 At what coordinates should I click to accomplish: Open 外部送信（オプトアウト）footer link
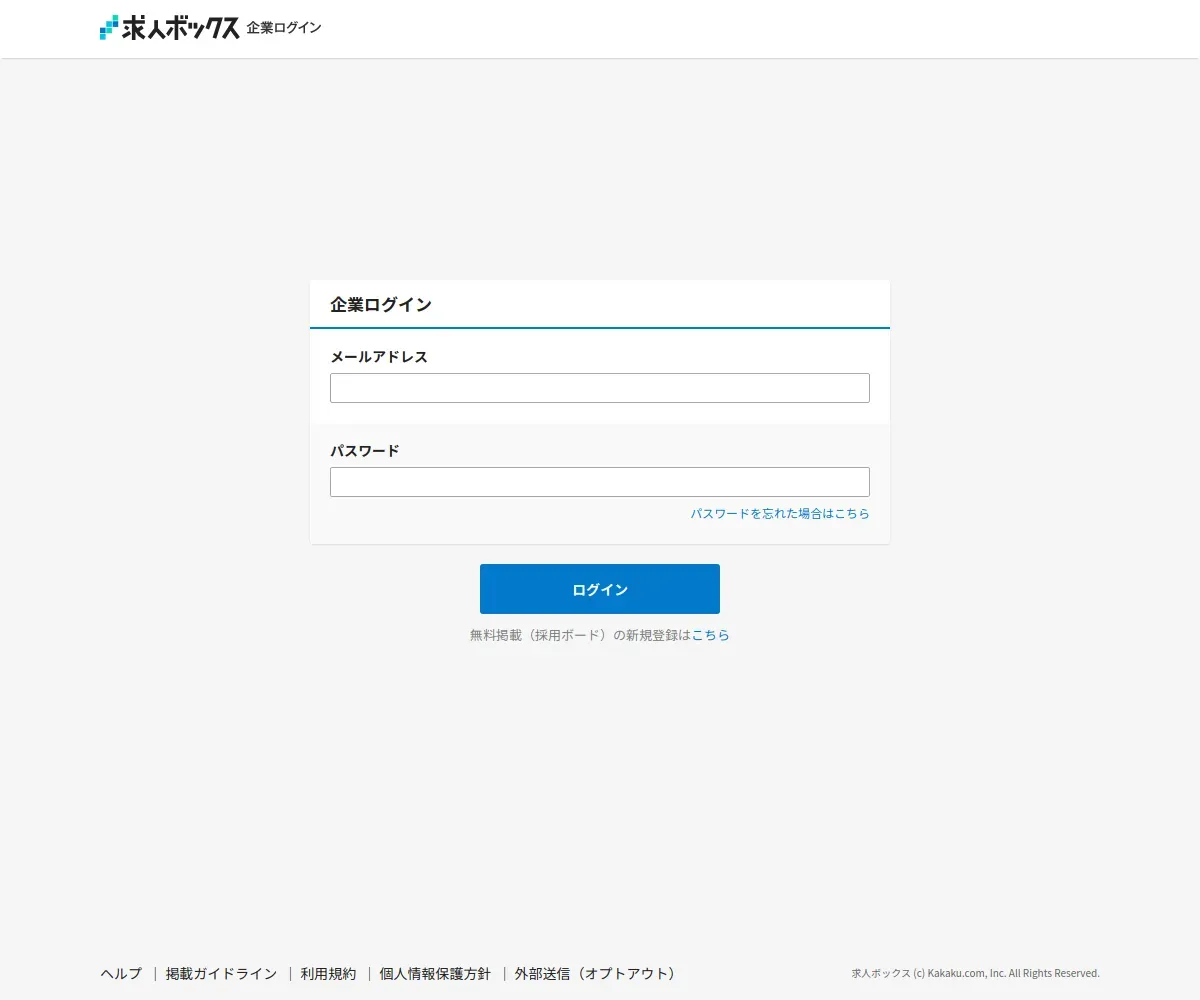pos(599,973)
